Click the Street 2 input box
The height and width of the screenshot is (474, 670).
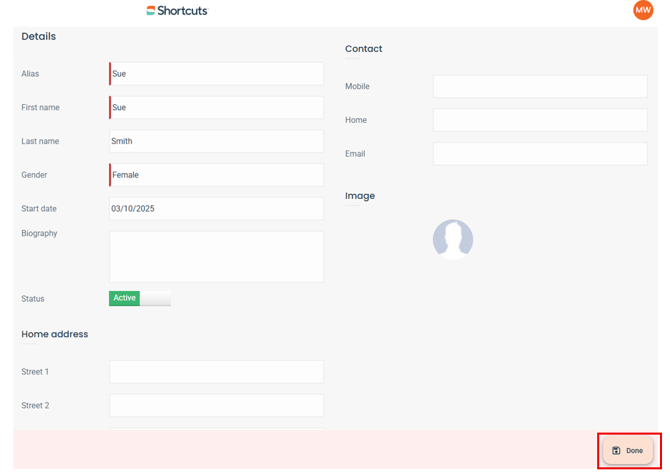217,405
